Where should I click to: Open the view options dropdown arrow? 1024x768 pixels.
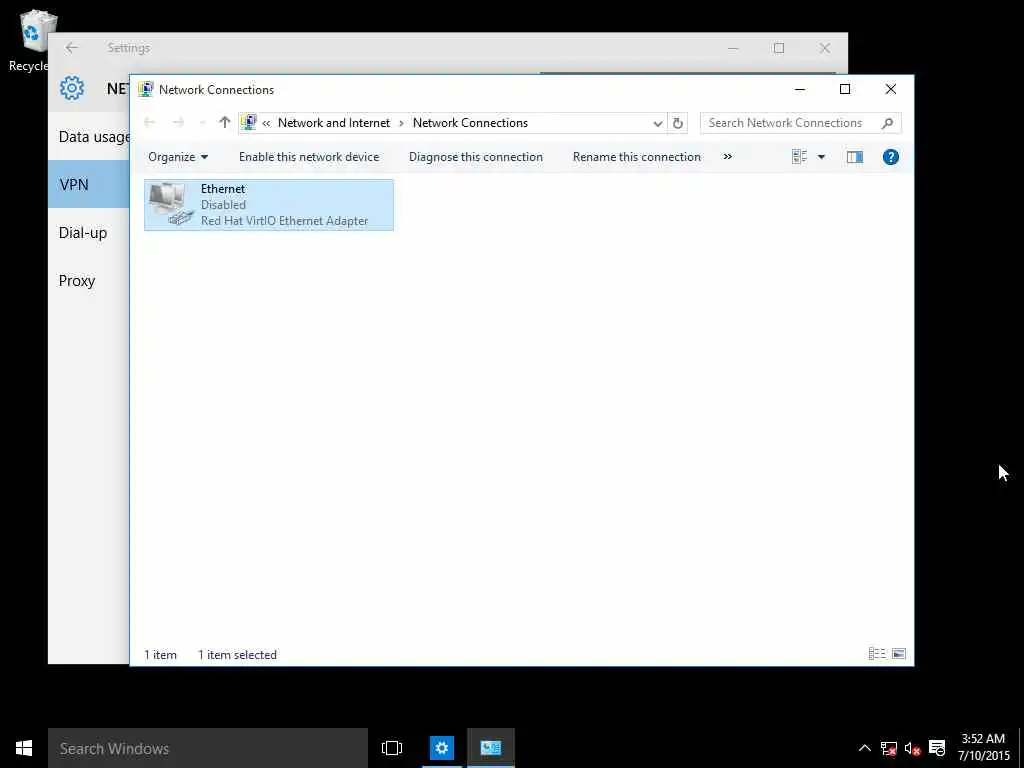point(821,157)
